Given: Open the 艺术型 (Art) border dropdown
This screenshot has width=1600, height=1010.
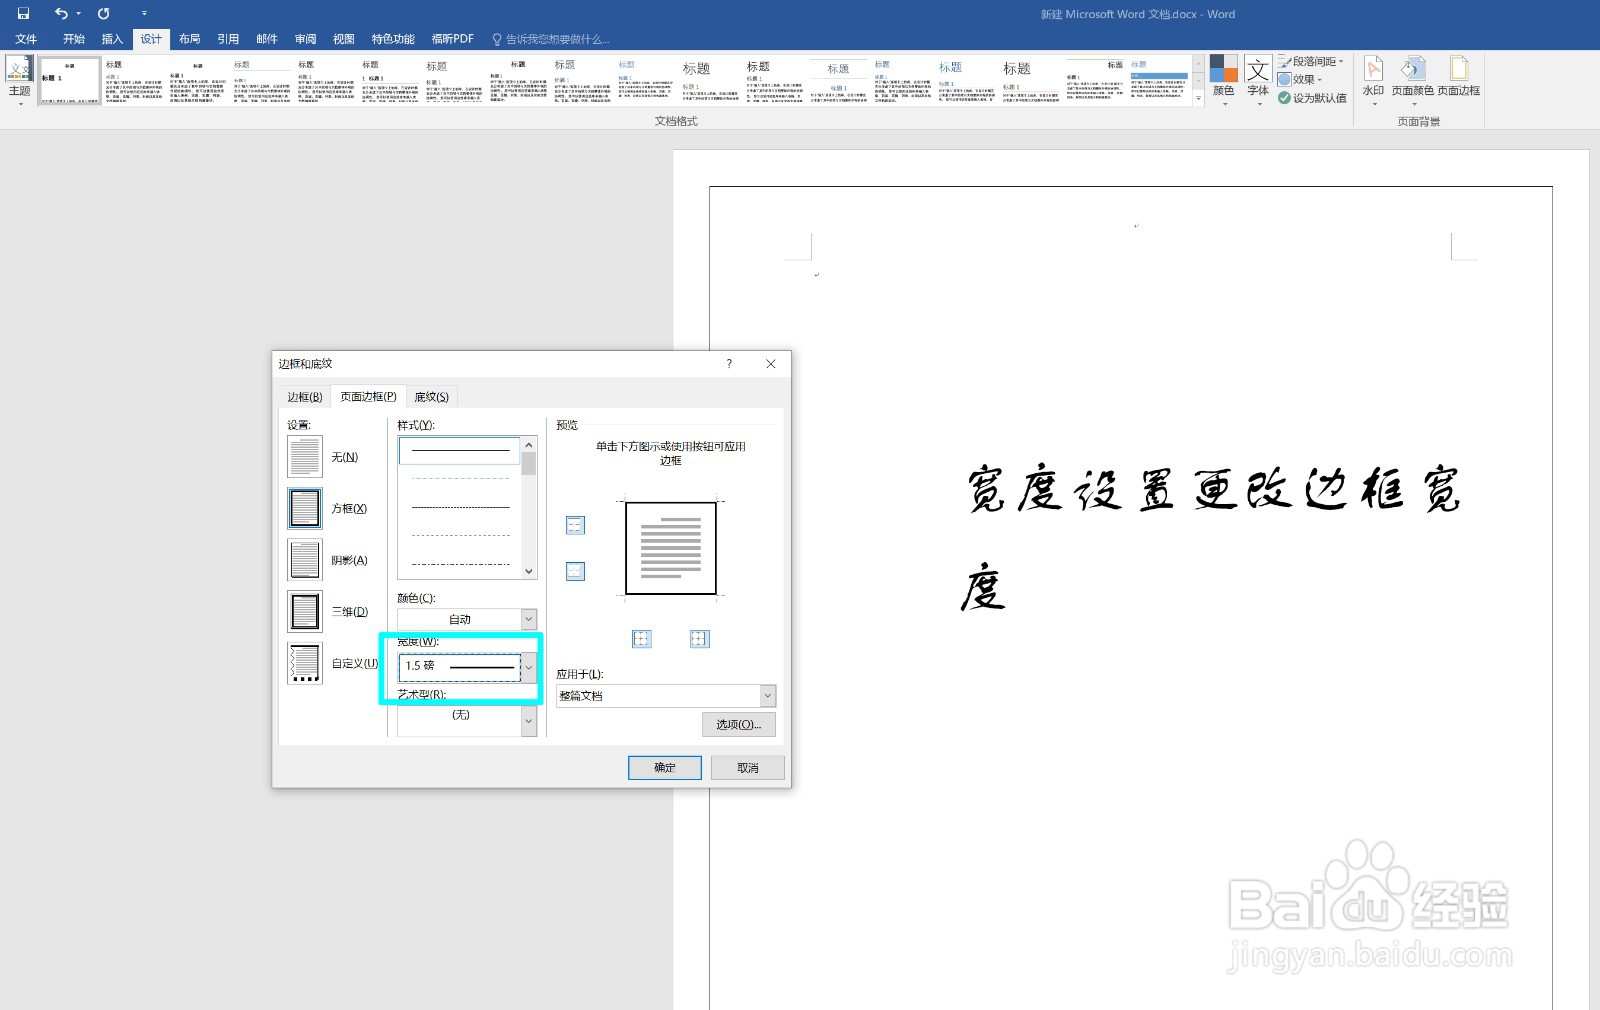Looking at the screenshot, I should pos(527,719).
